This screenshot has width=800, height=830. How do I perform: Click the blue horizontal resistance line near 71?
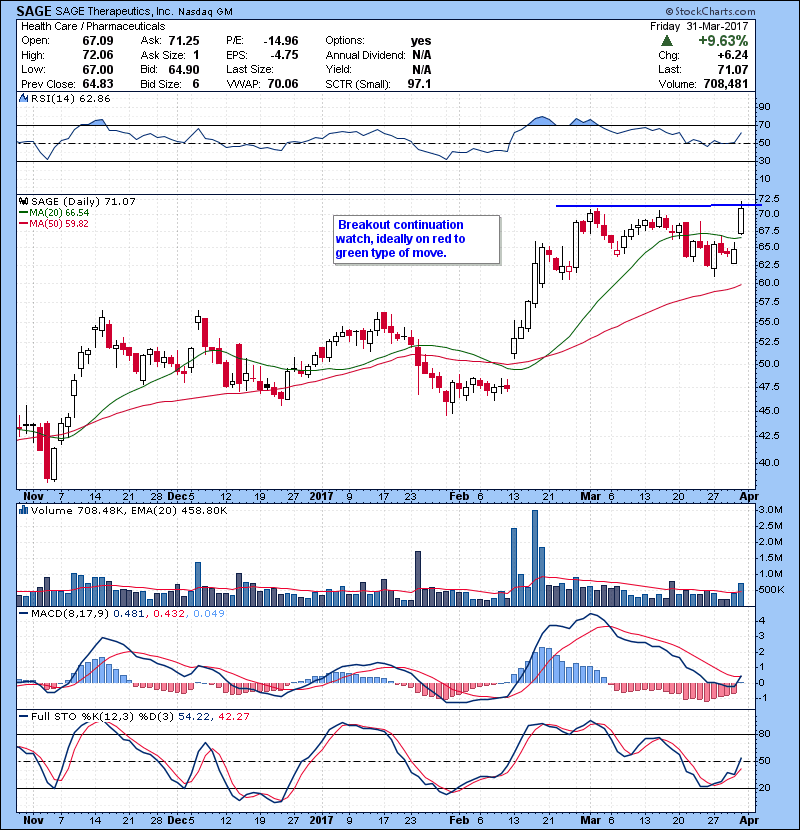coord(659,205)
